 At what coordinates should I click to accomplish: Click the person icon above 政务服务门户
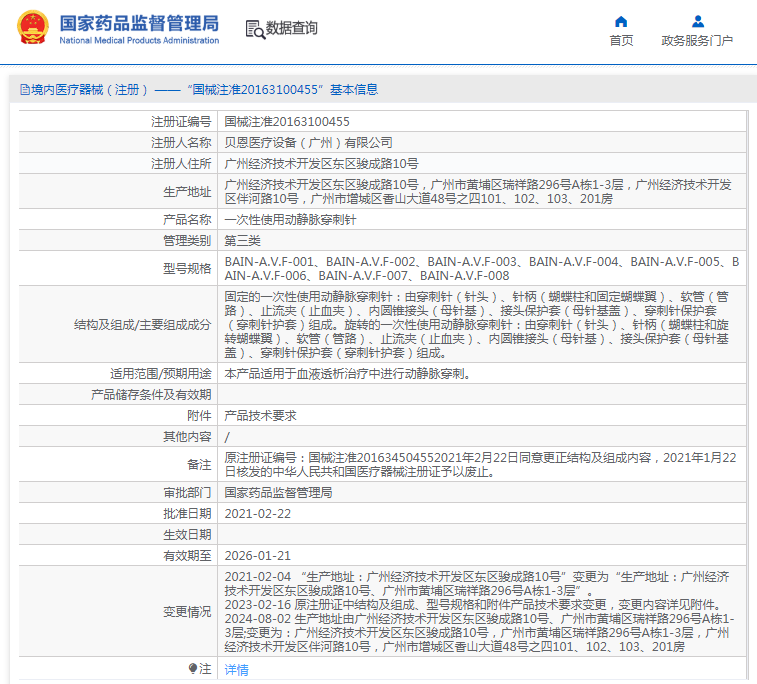(697, 21)
